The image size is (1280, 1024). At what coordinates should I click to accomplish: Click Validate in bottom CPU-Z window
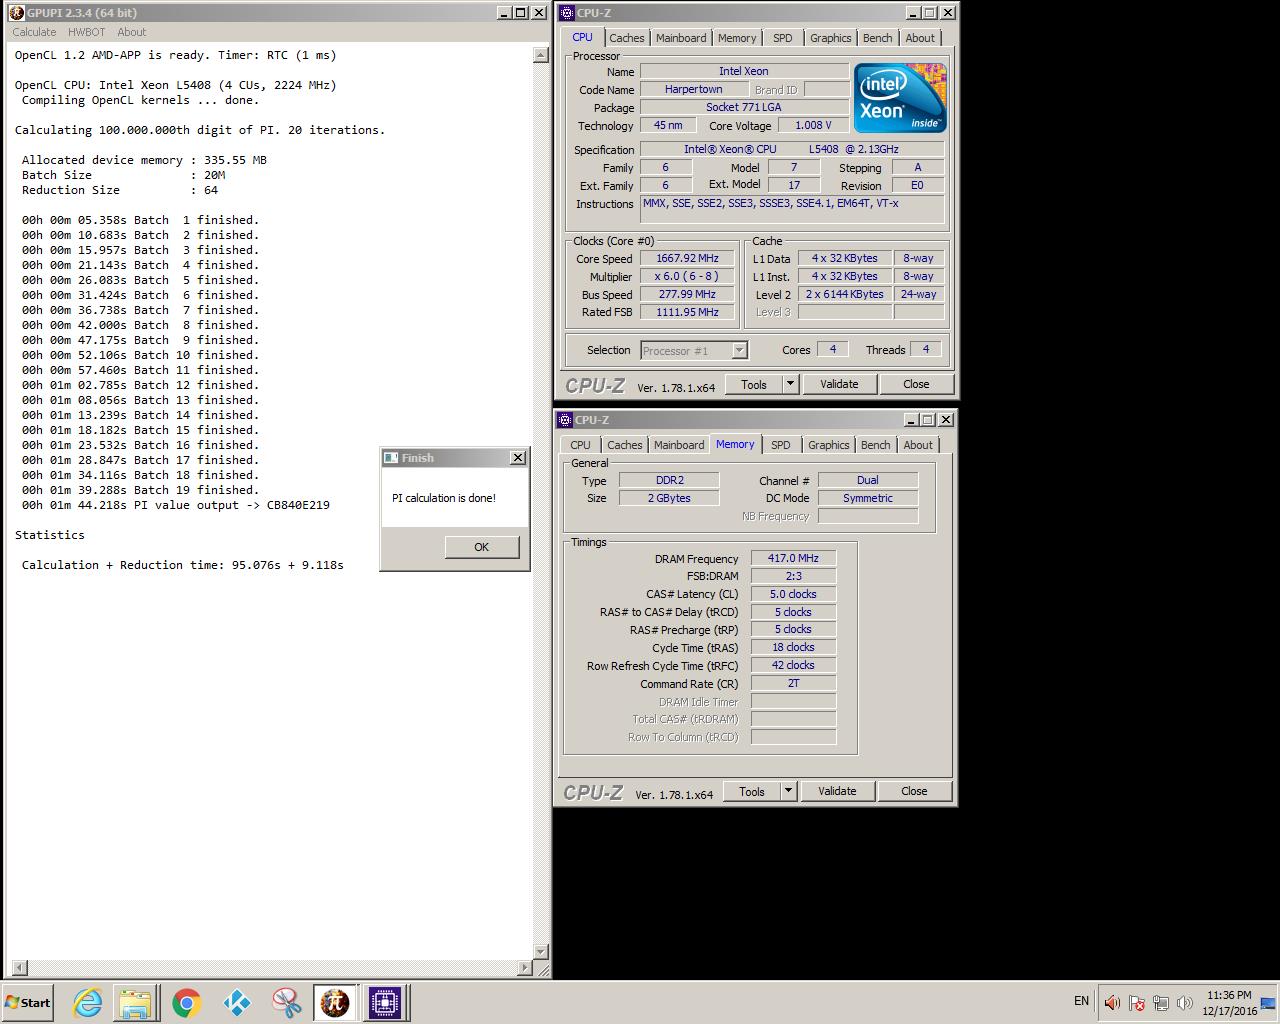coord(837,791)
